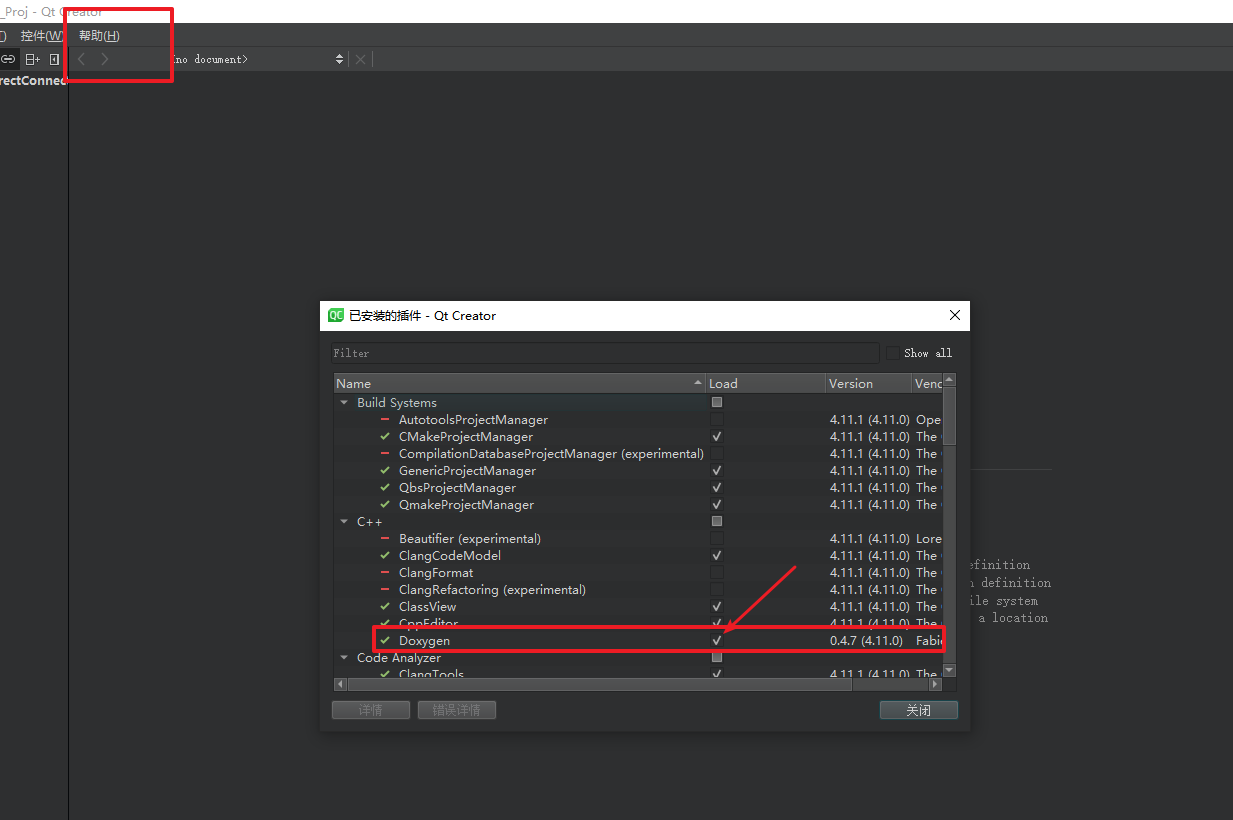
Task: Select the GenericProjectManager row
Action: pos(638,471)
